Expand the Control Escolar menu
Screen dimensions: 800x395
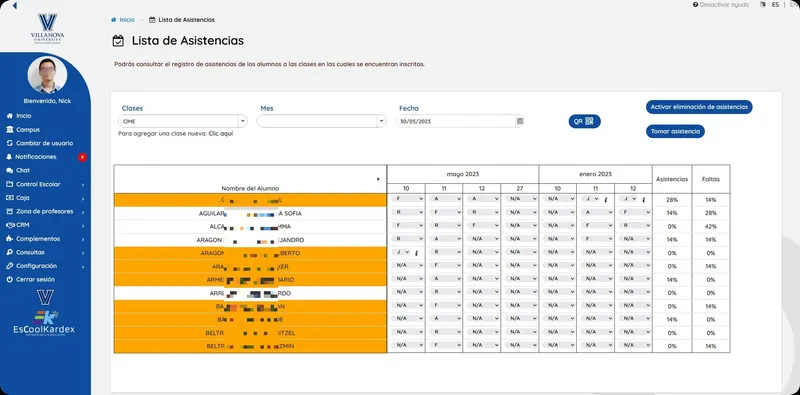pyautogui.click(x=45, y=184)
